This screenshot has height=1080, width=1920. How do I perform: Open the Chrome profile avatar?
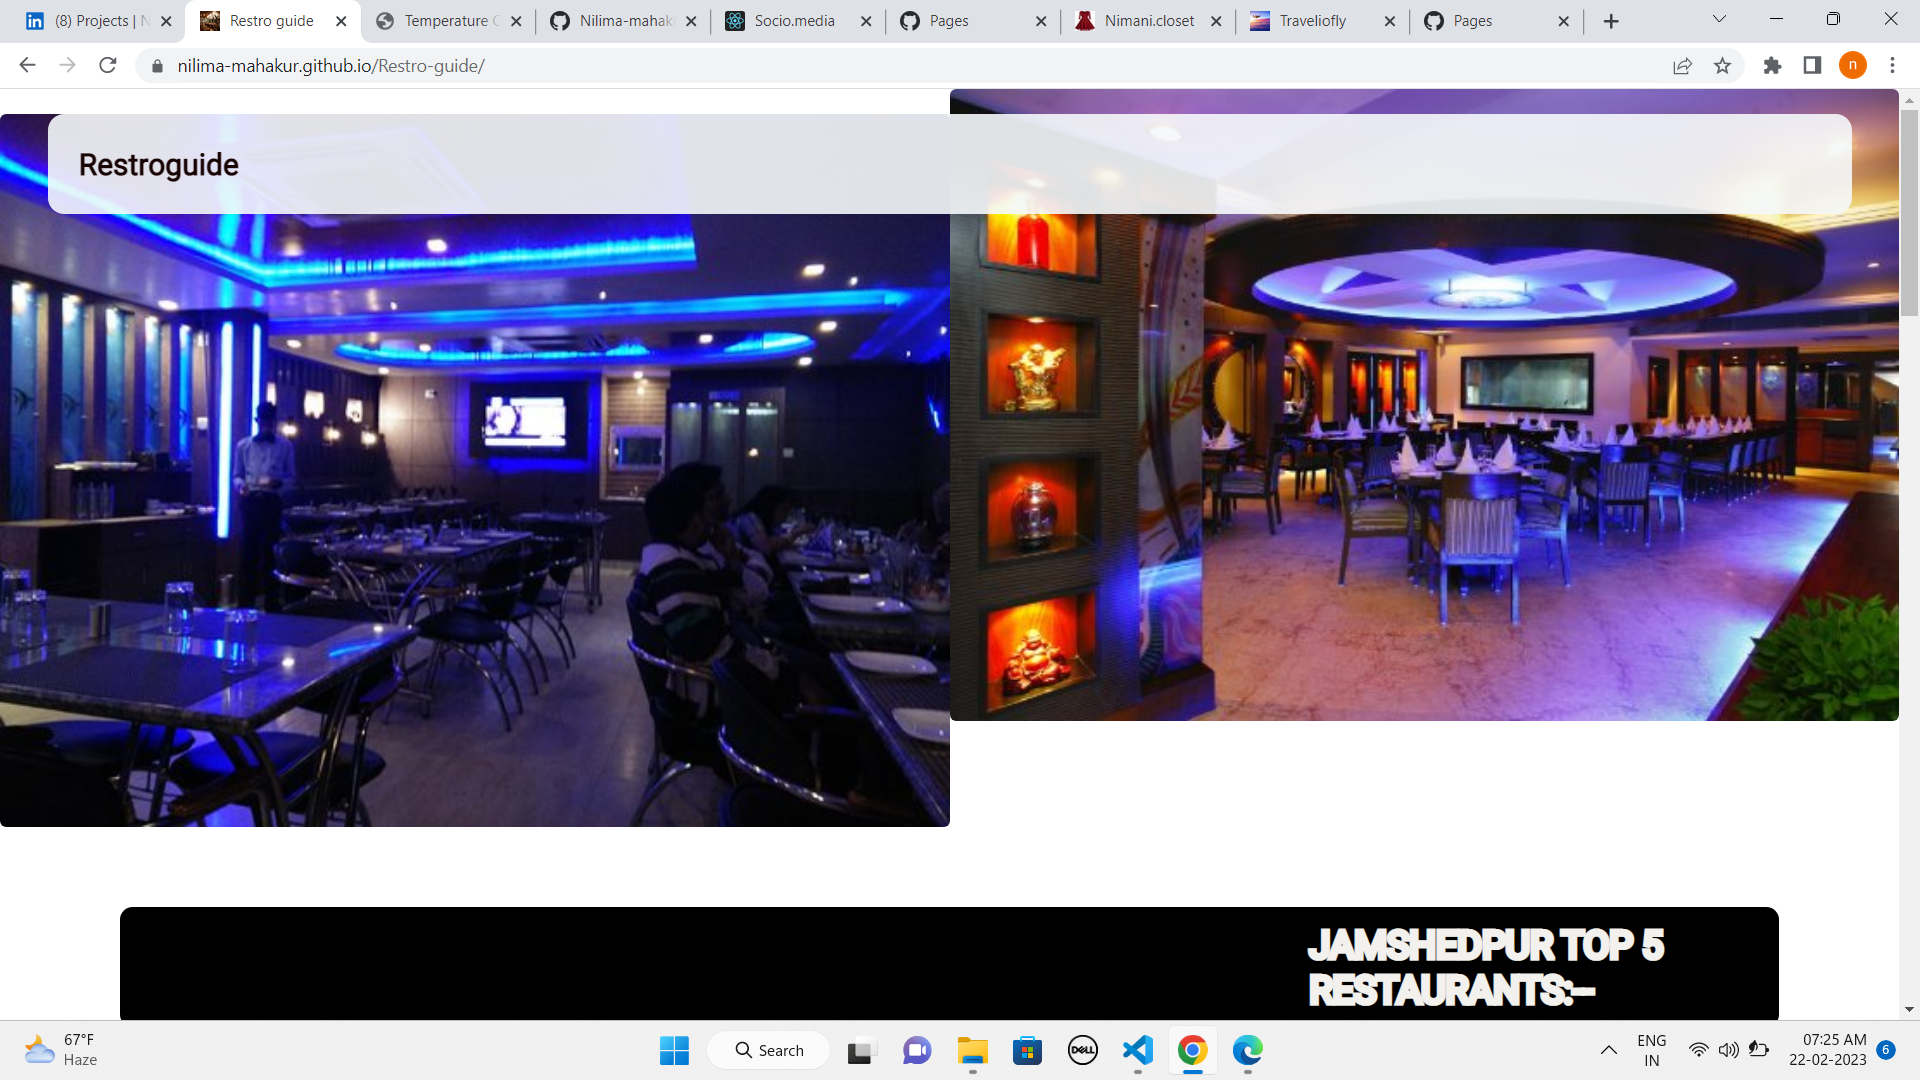1852,65
